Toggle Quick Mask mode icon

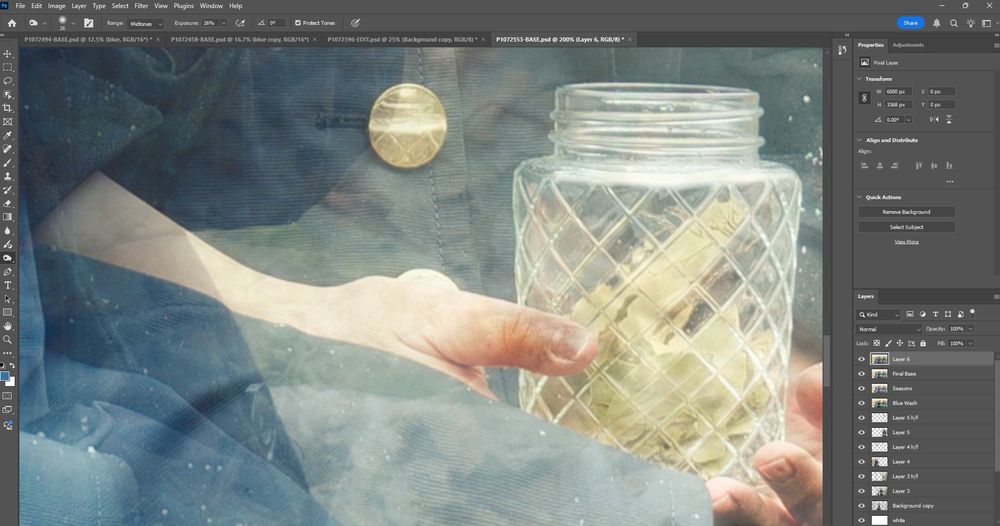(8, 396)
